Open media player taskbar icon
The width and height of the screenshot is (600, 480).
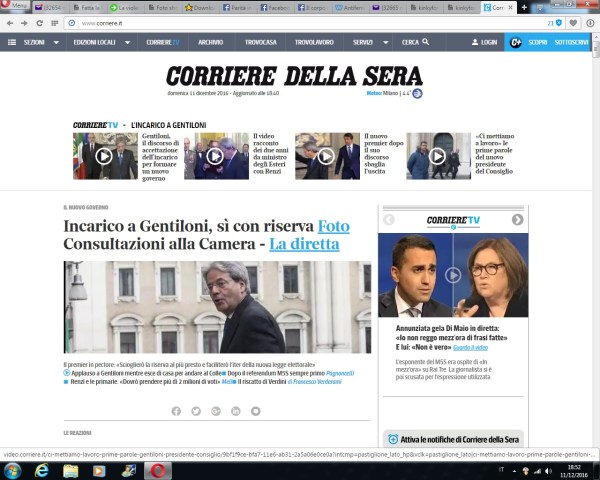pyautogui.click(x=99, y=471)
